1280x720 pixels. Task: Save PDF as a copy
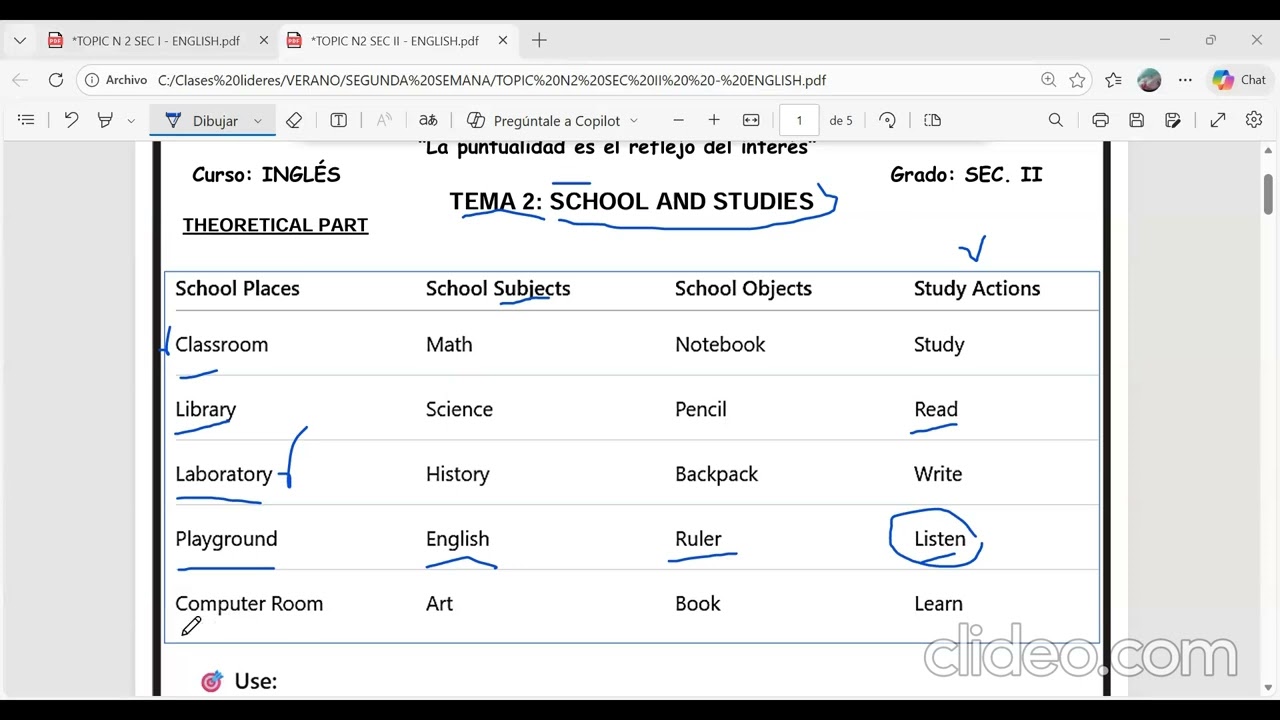tap(1173, 120)
